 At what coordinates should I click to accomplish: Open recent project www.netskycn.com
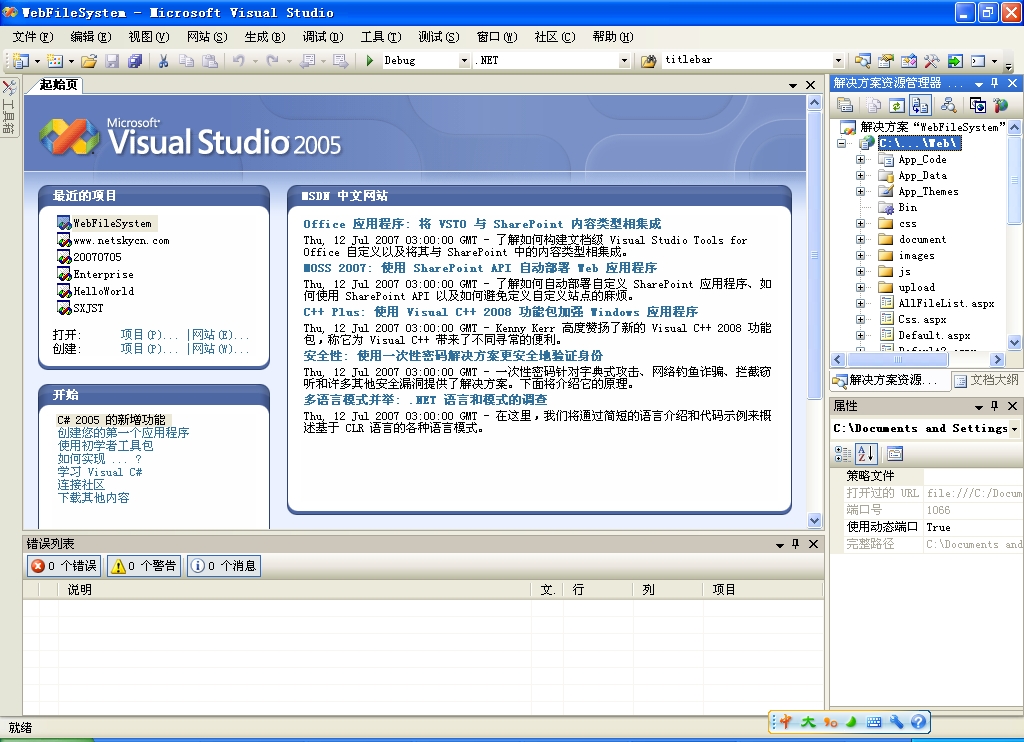click(x=121, y=240)
